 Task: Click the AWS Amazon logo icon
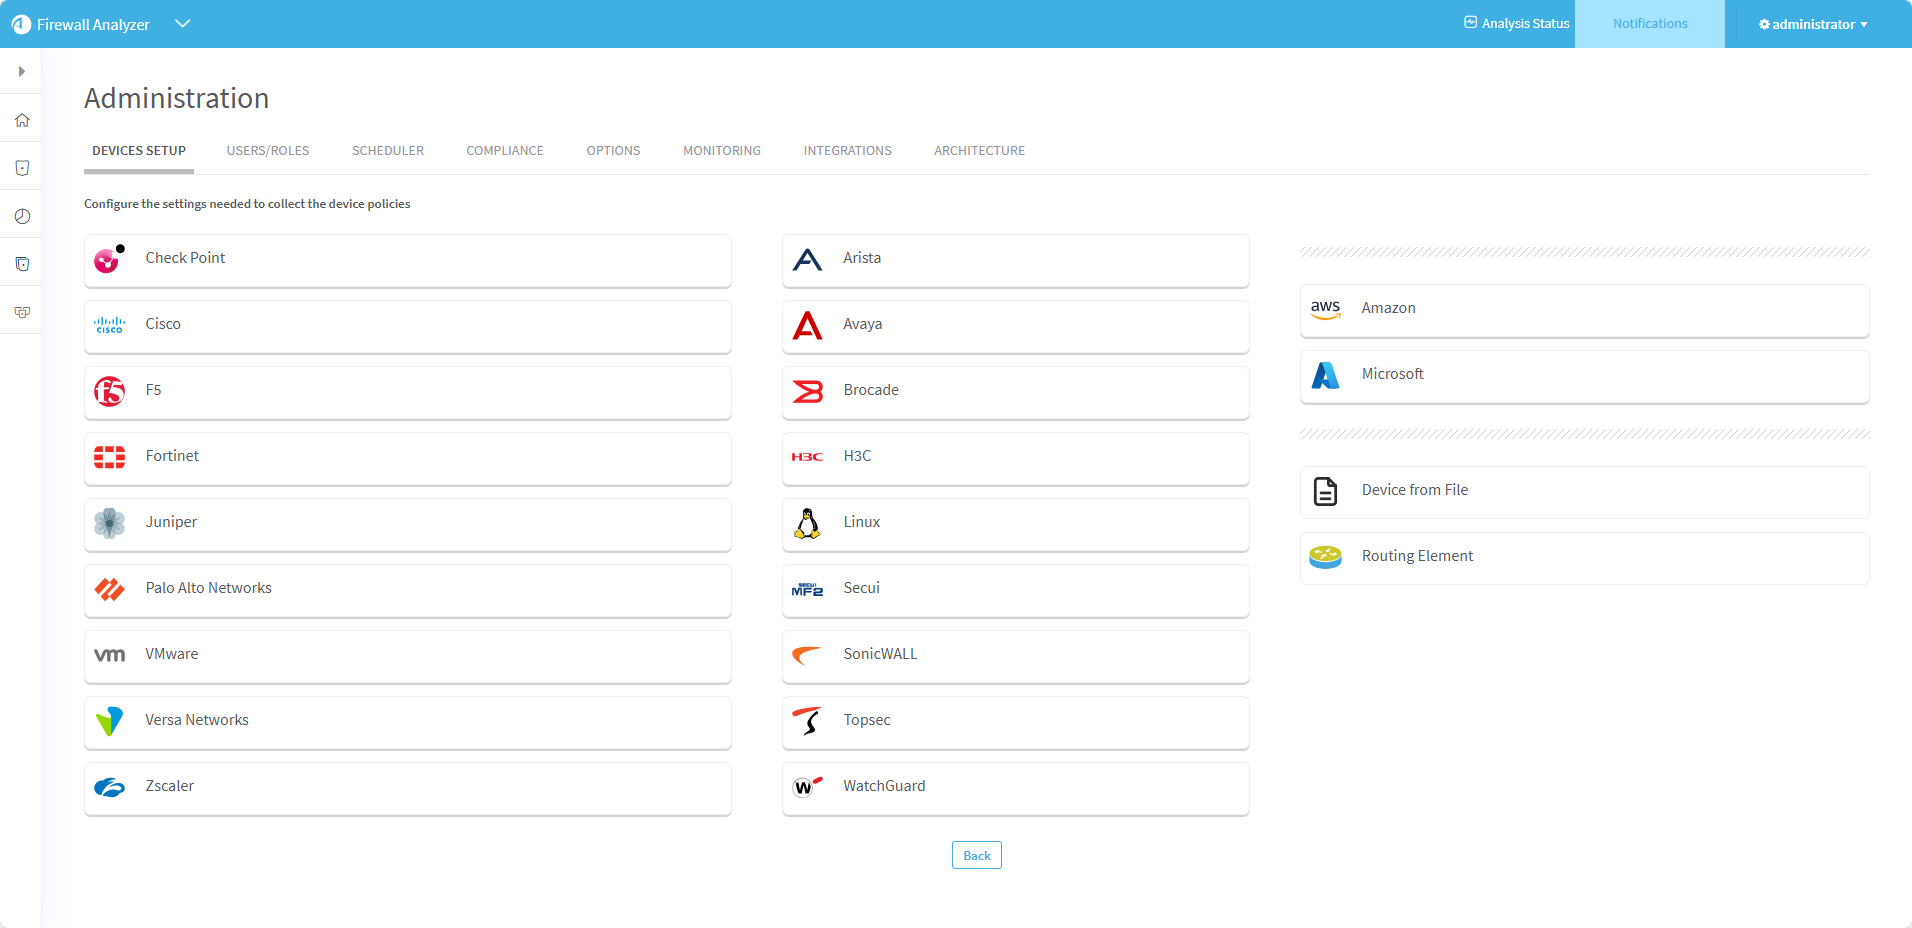pyautogui.click(x=1325, y=309)
